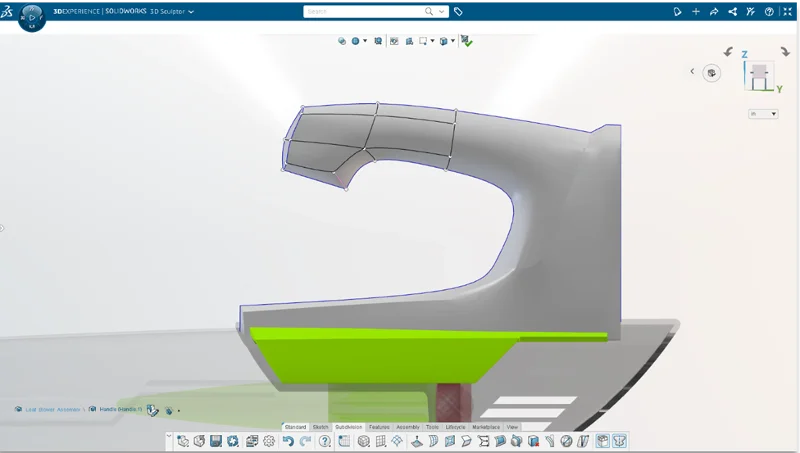Open the dropdown below the view orientation triad
The height and width of the screenshot is (453, 800).
click(763, 114)
